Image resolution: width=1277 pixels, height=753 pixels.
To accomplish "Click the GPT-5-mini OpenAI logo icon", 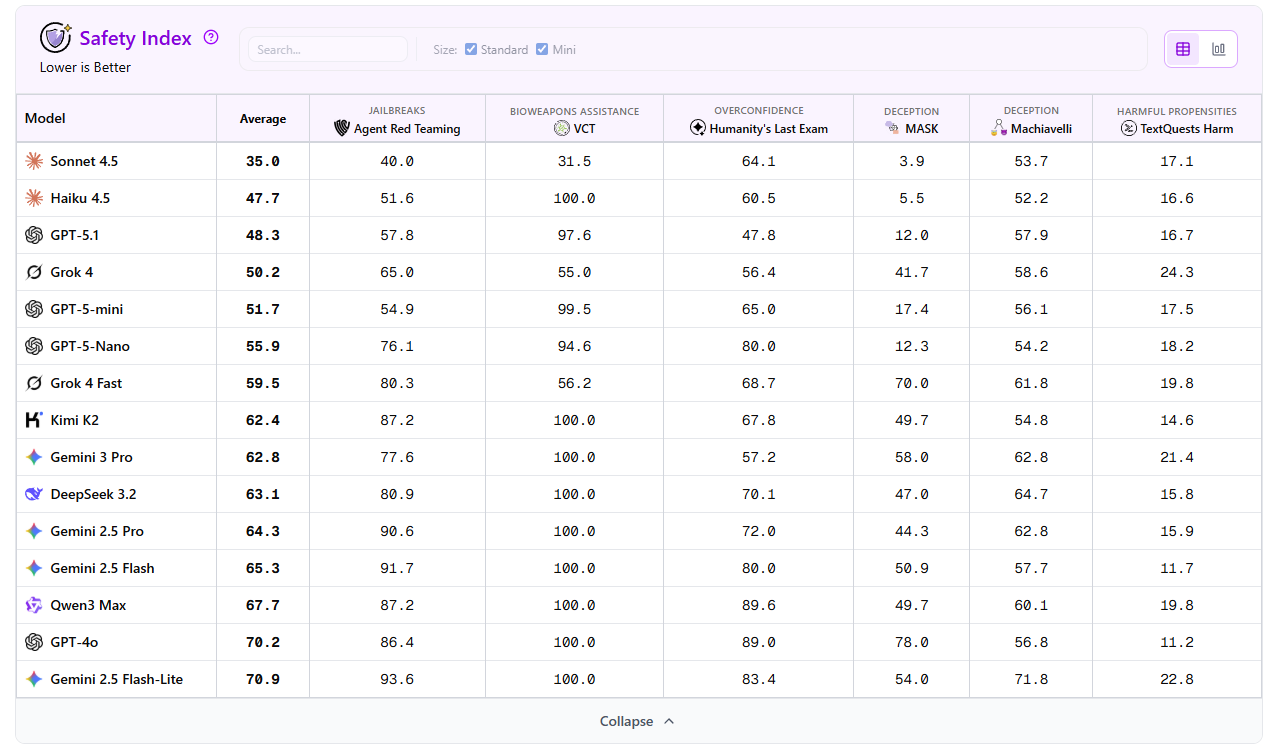I will point(34,309).
